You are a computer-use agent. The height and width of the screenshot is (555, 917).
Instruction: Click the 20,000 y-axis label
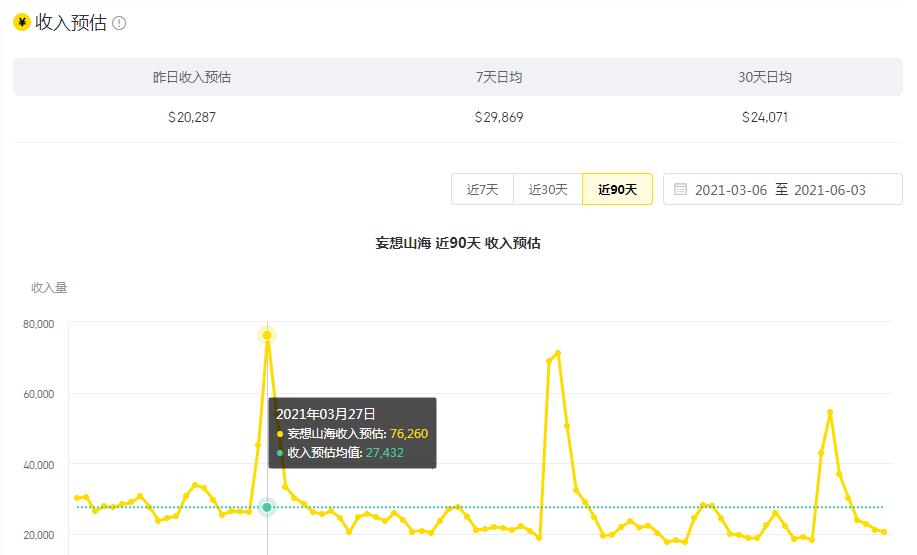coord(39,535)
